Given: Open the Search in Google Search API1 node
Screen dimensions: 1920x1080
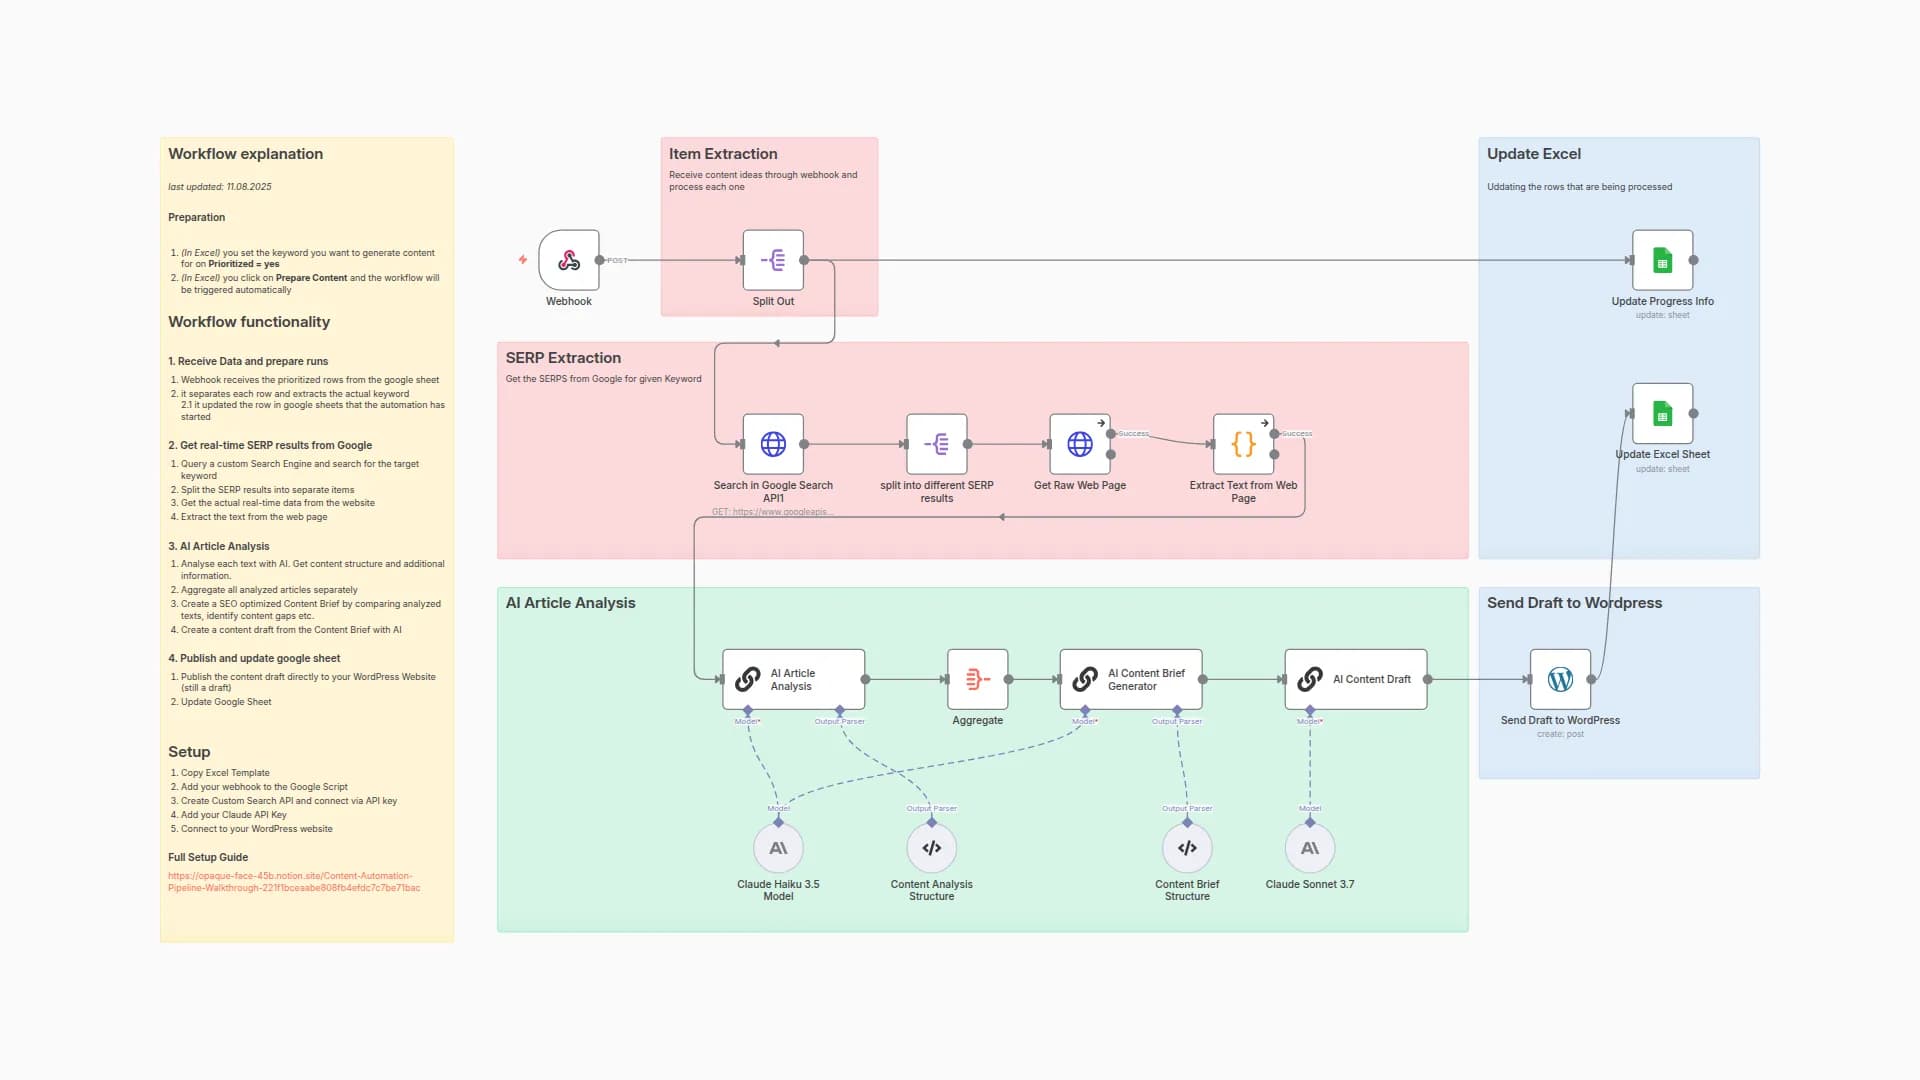Looking at the screenshot, I should pyautogui.click(x=773, y=445).
